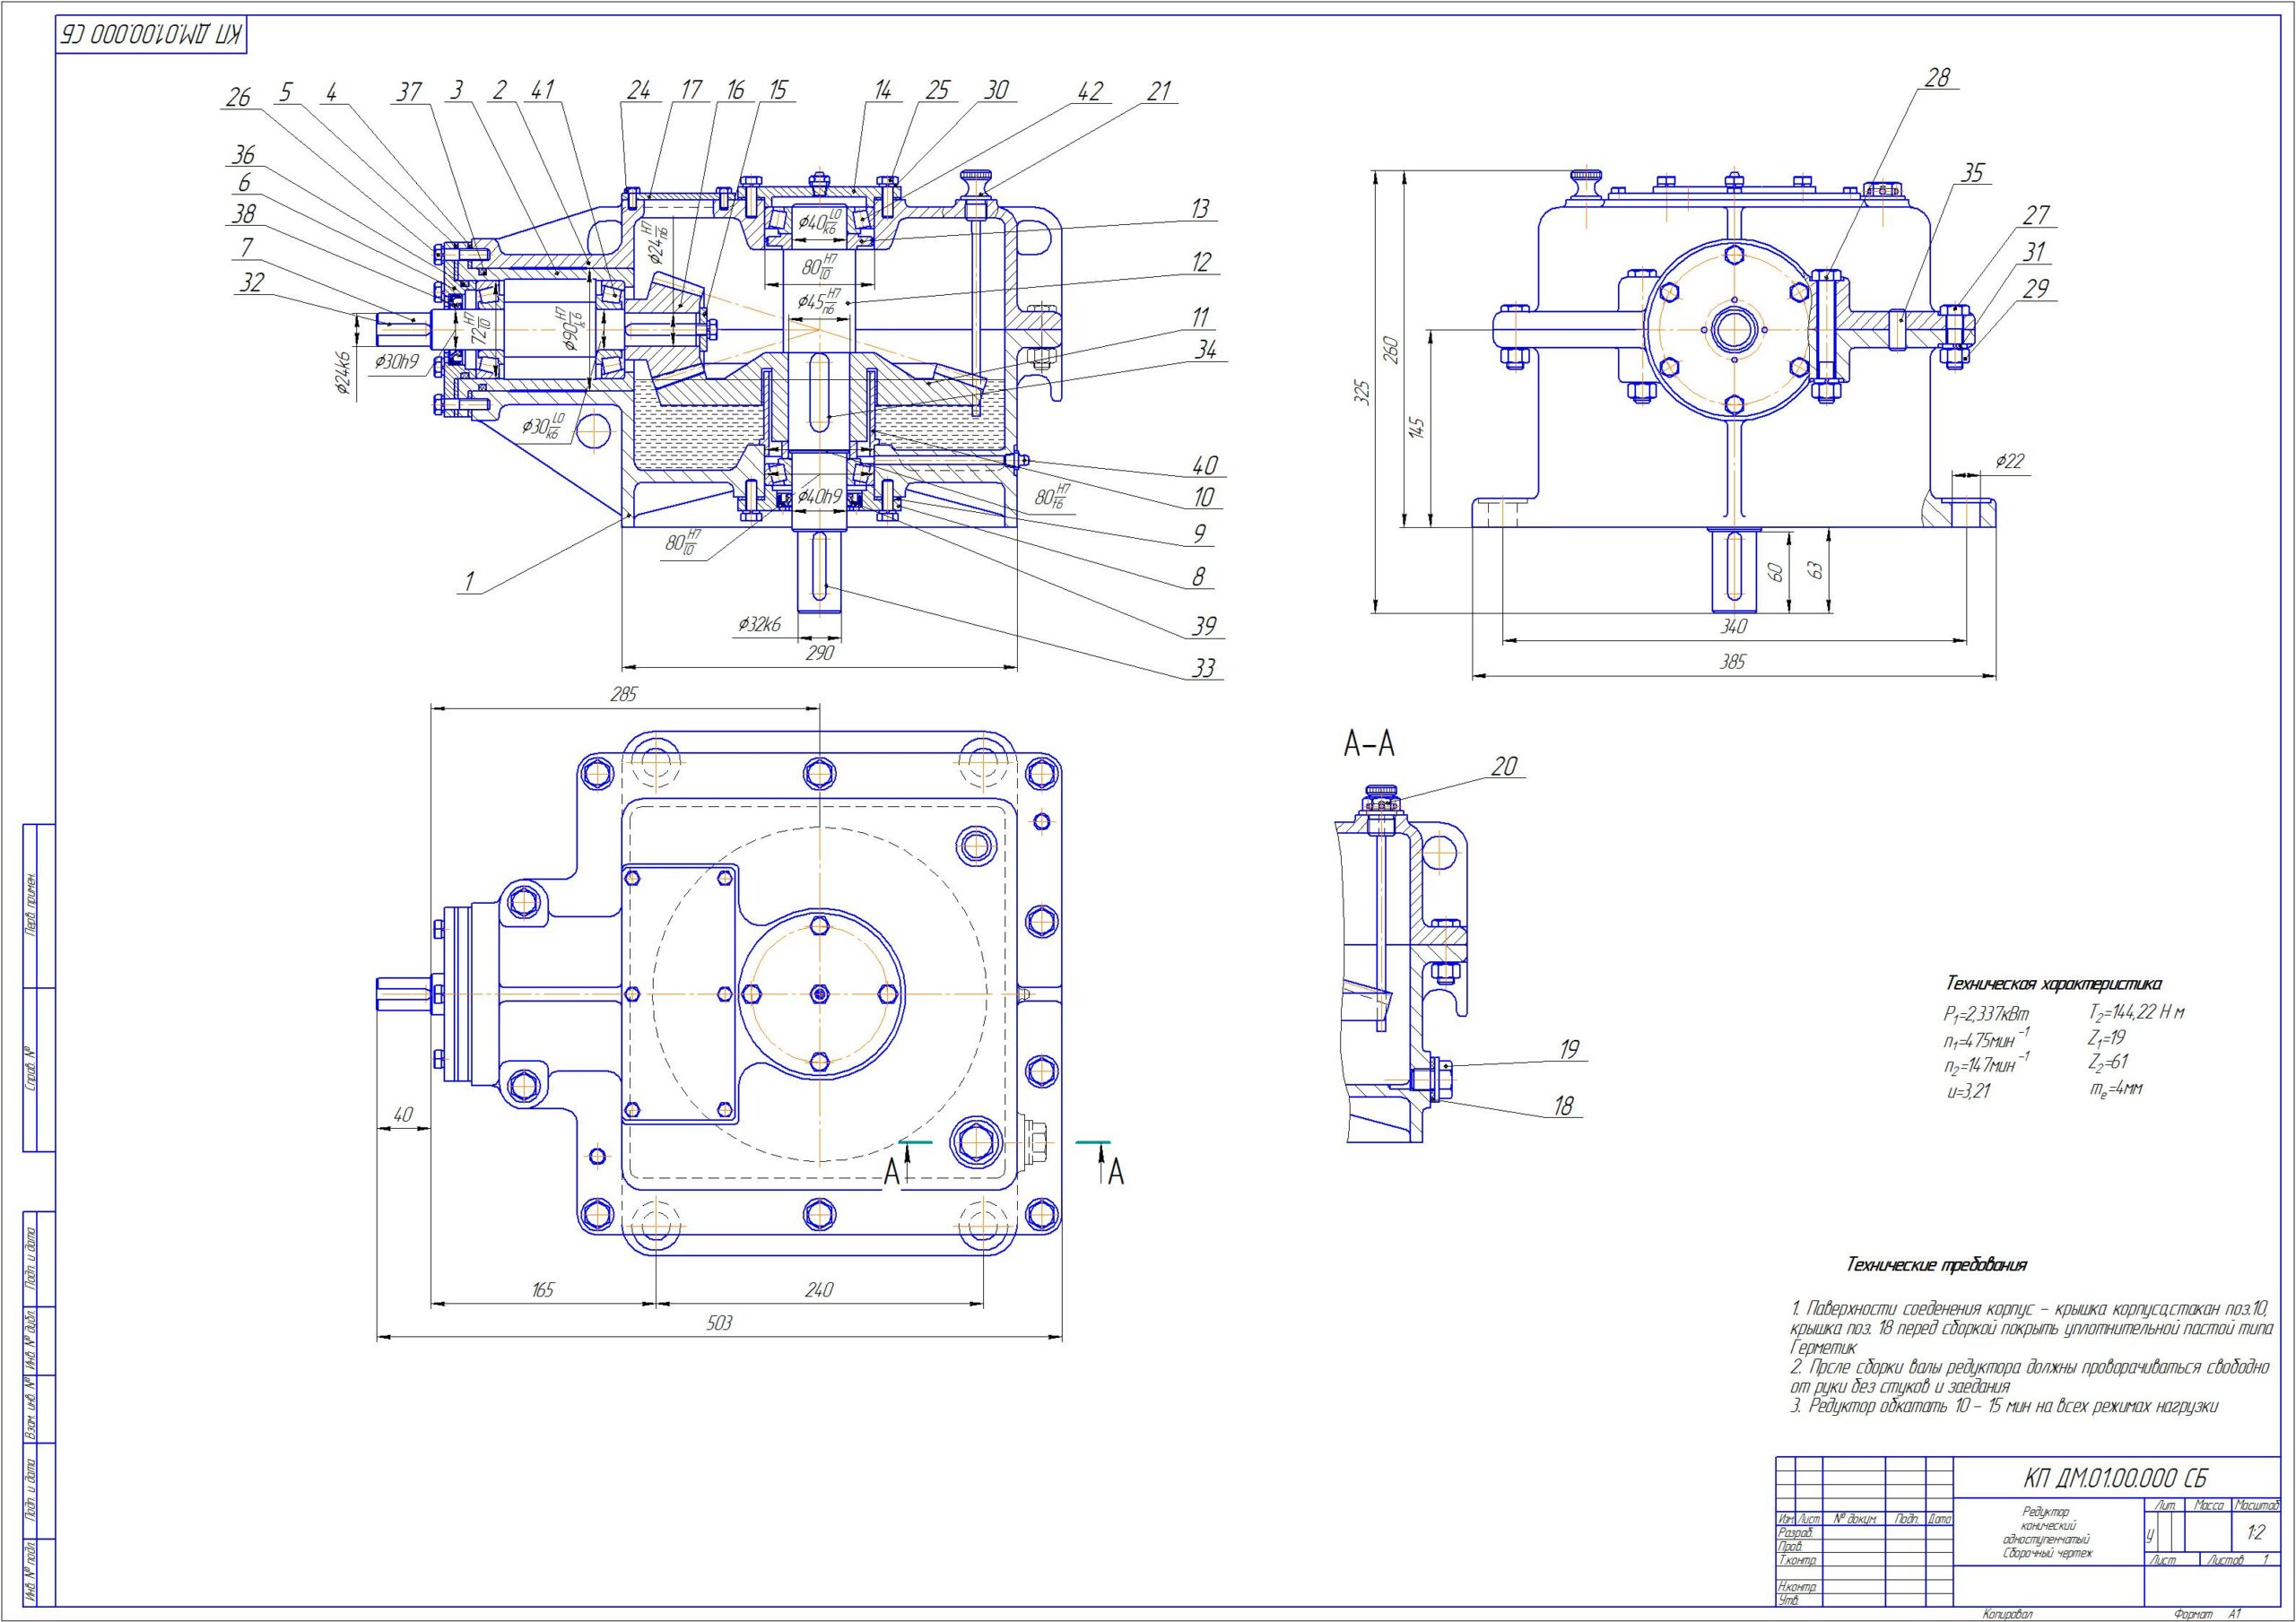Select the 290 dimension under the main section view
2296x1622 pixels.
819,654
